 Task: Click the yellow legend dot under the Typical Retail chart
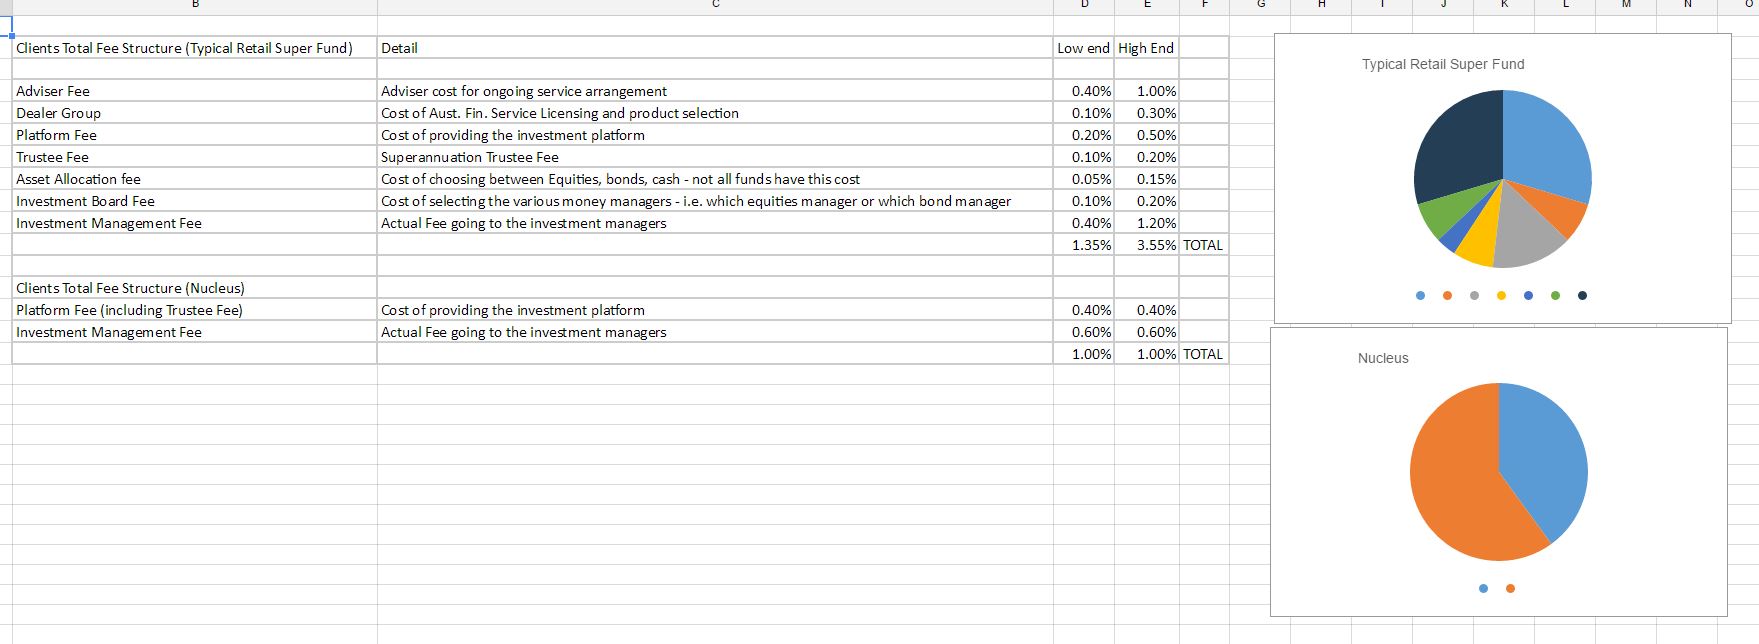pyautogui.click(x=1501, y=295)
